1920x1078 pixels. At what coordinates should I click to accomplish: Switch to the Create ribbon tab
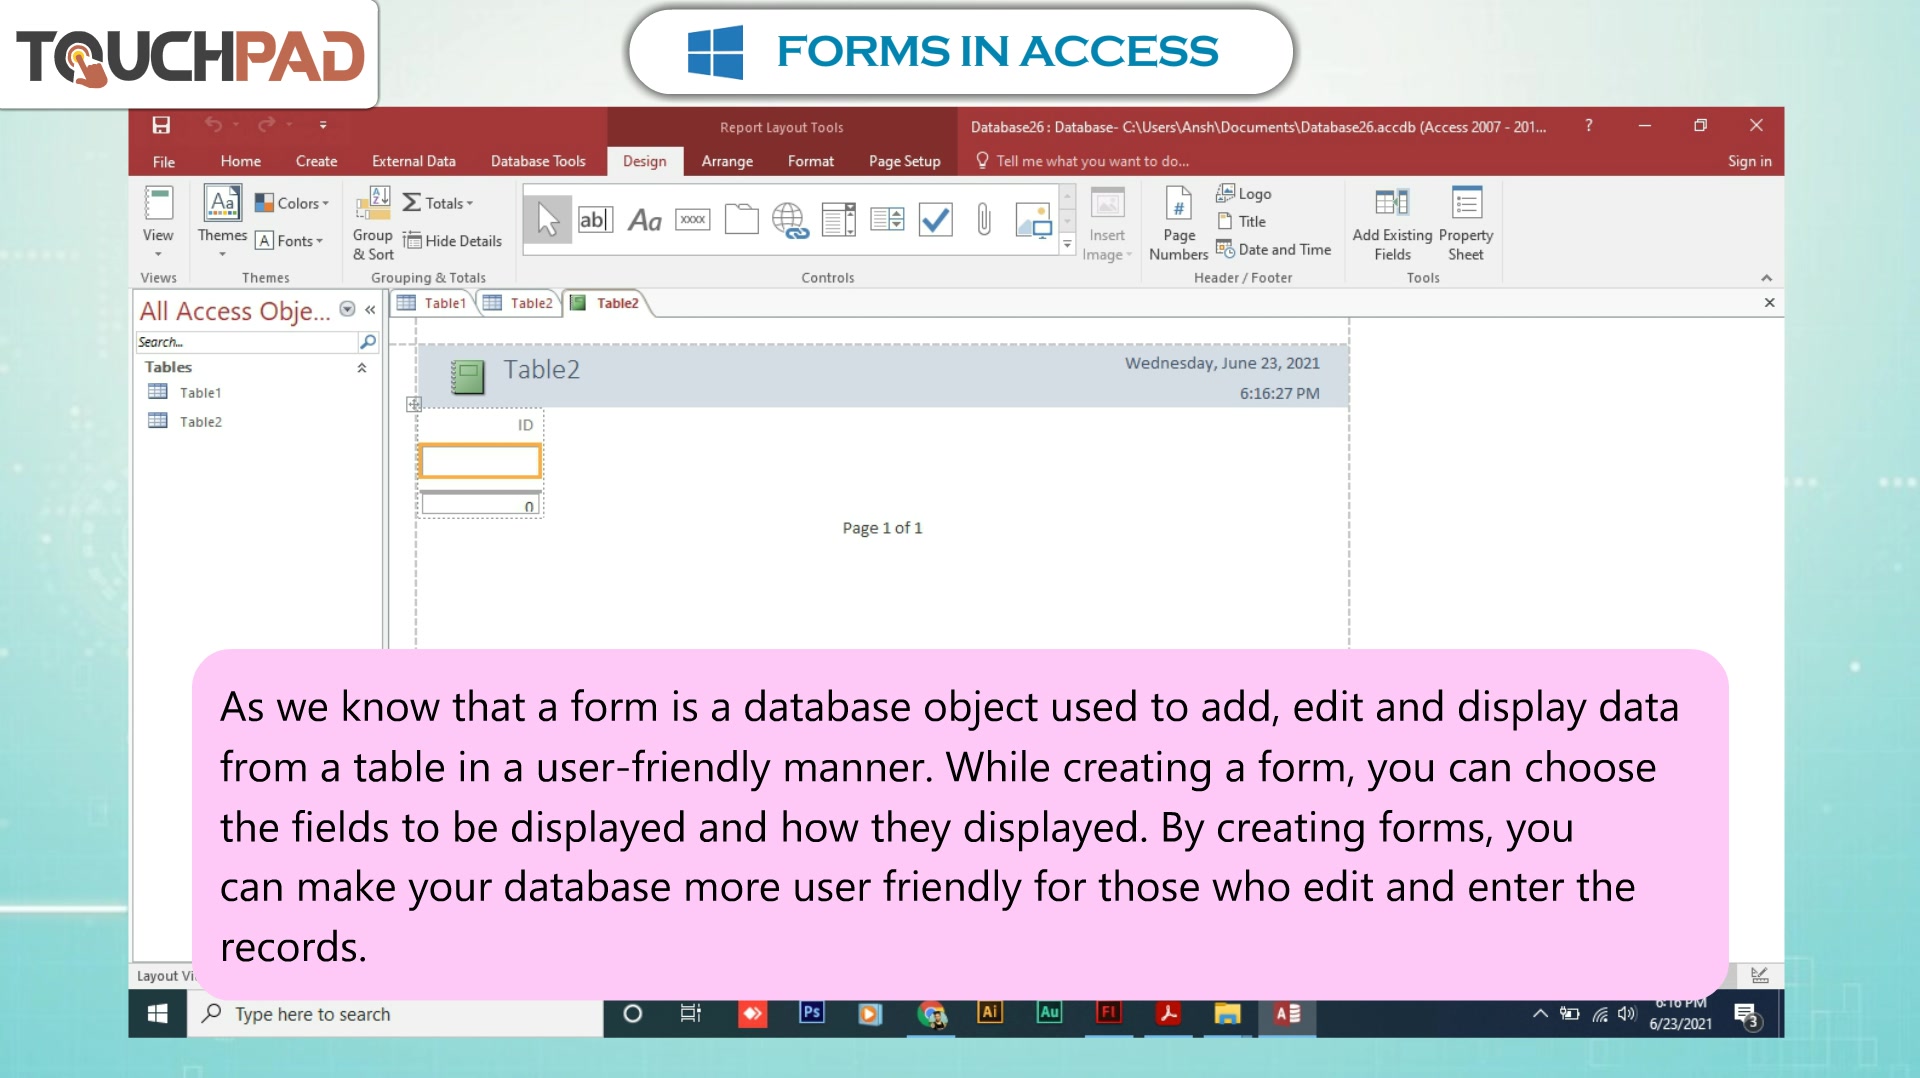tap(316, 161)
